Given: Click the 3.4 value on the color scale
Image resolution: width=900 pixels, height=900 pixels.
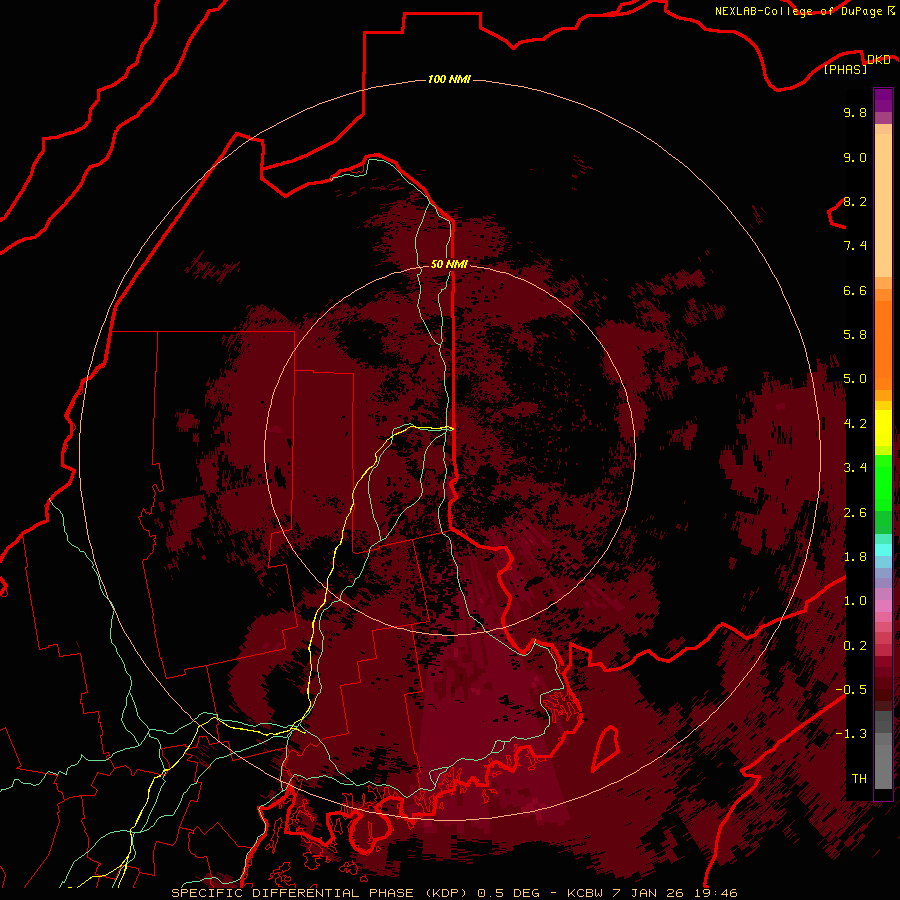Looking at the screenshot, I should click(x=855, y=468).
